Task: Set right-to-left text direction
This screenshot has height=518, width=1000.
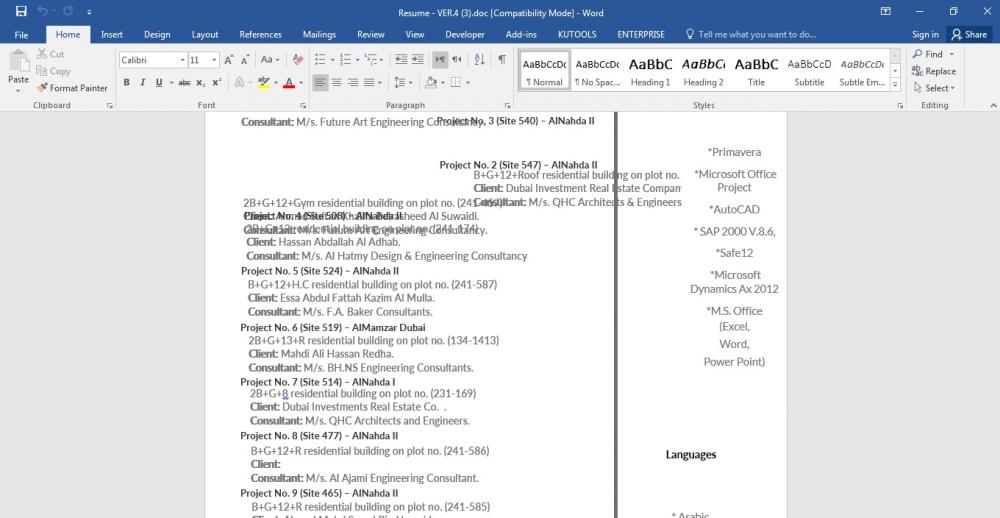Action: tap(457, 60)
